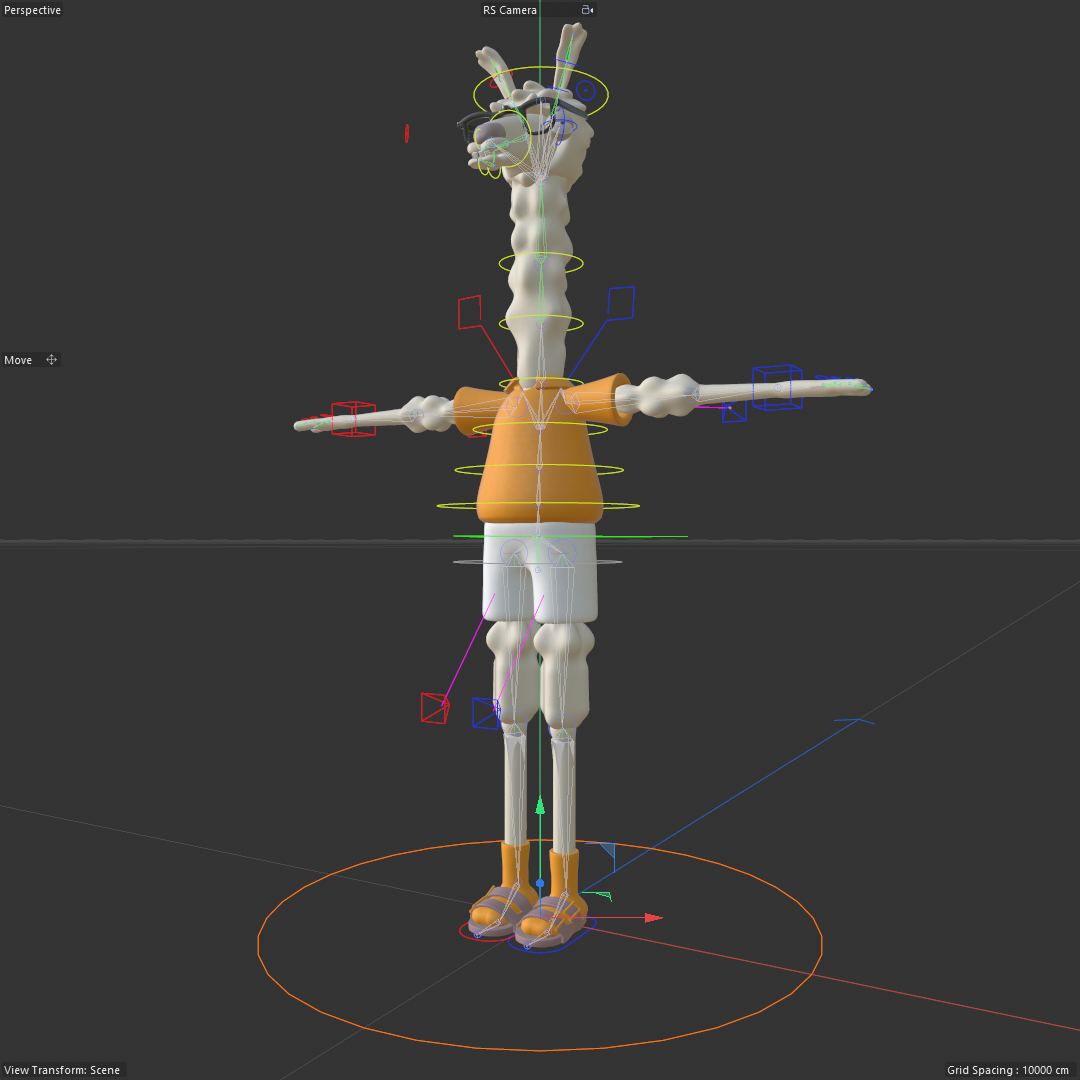This screenshot has width=1080, height=1080.
Task: Open the Perspective viewport label menu
Action: click(x=32, y=10)
